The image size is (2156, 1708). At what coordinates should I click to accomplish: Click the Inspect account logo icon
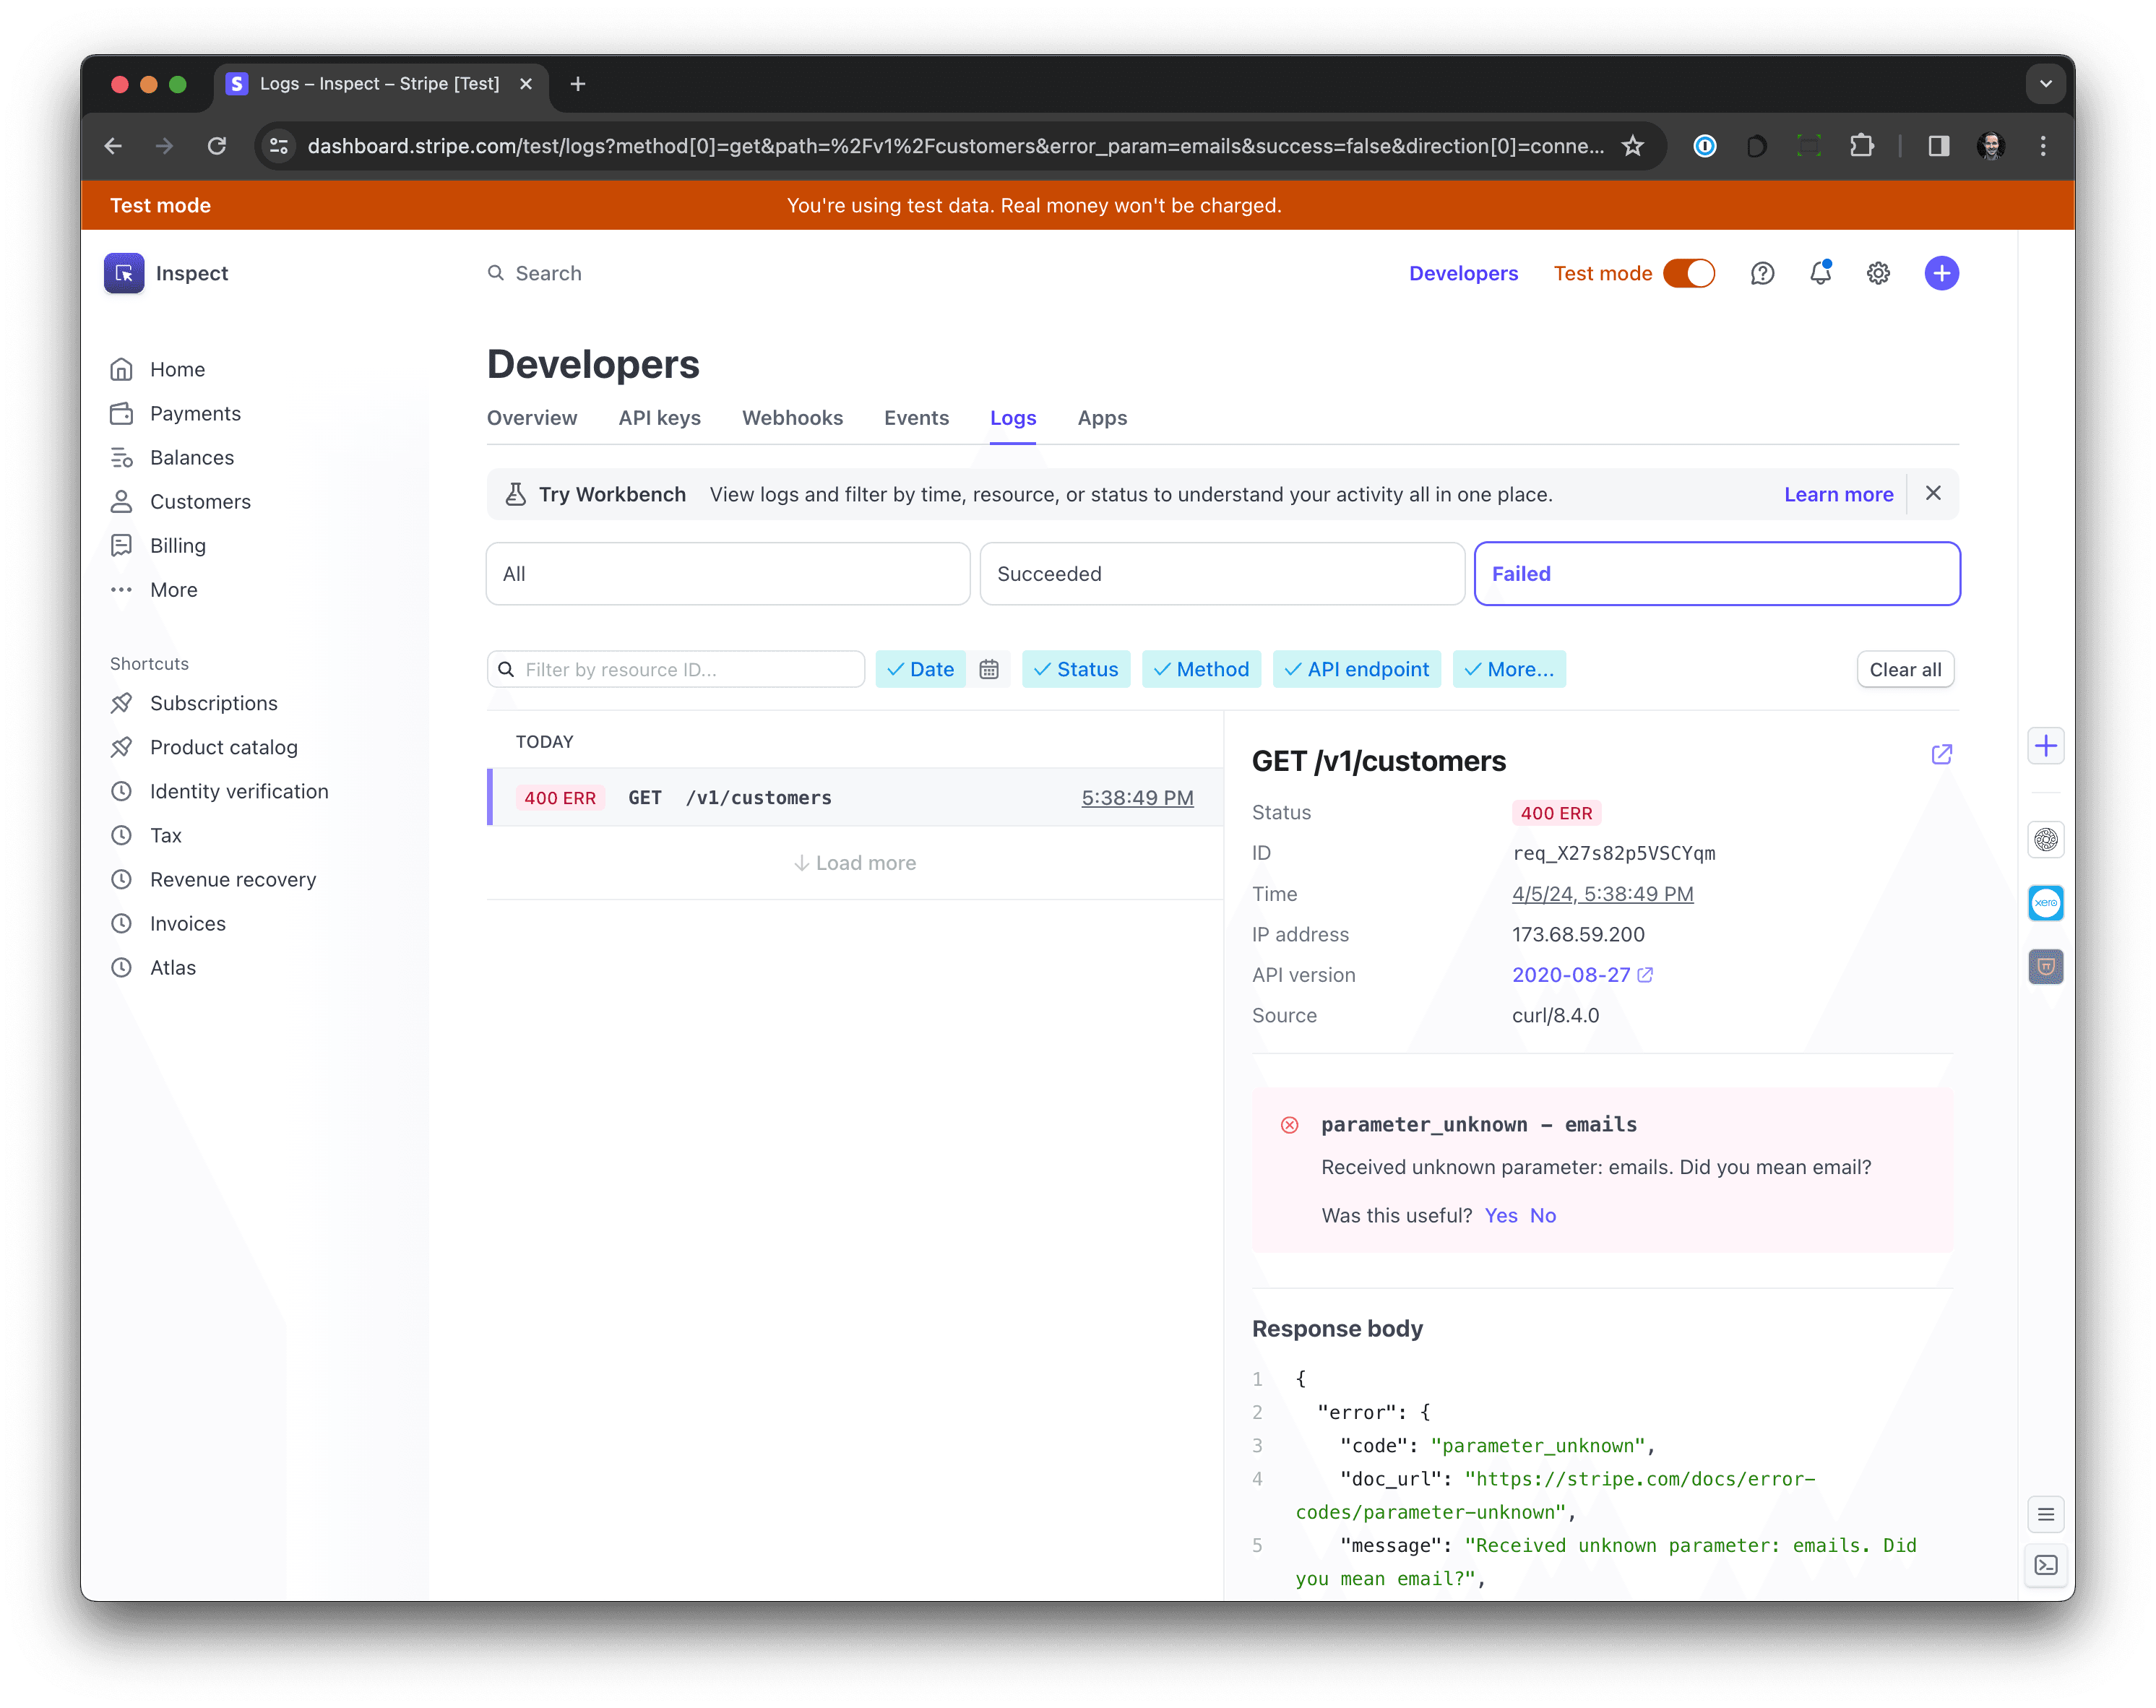point(124,273)
